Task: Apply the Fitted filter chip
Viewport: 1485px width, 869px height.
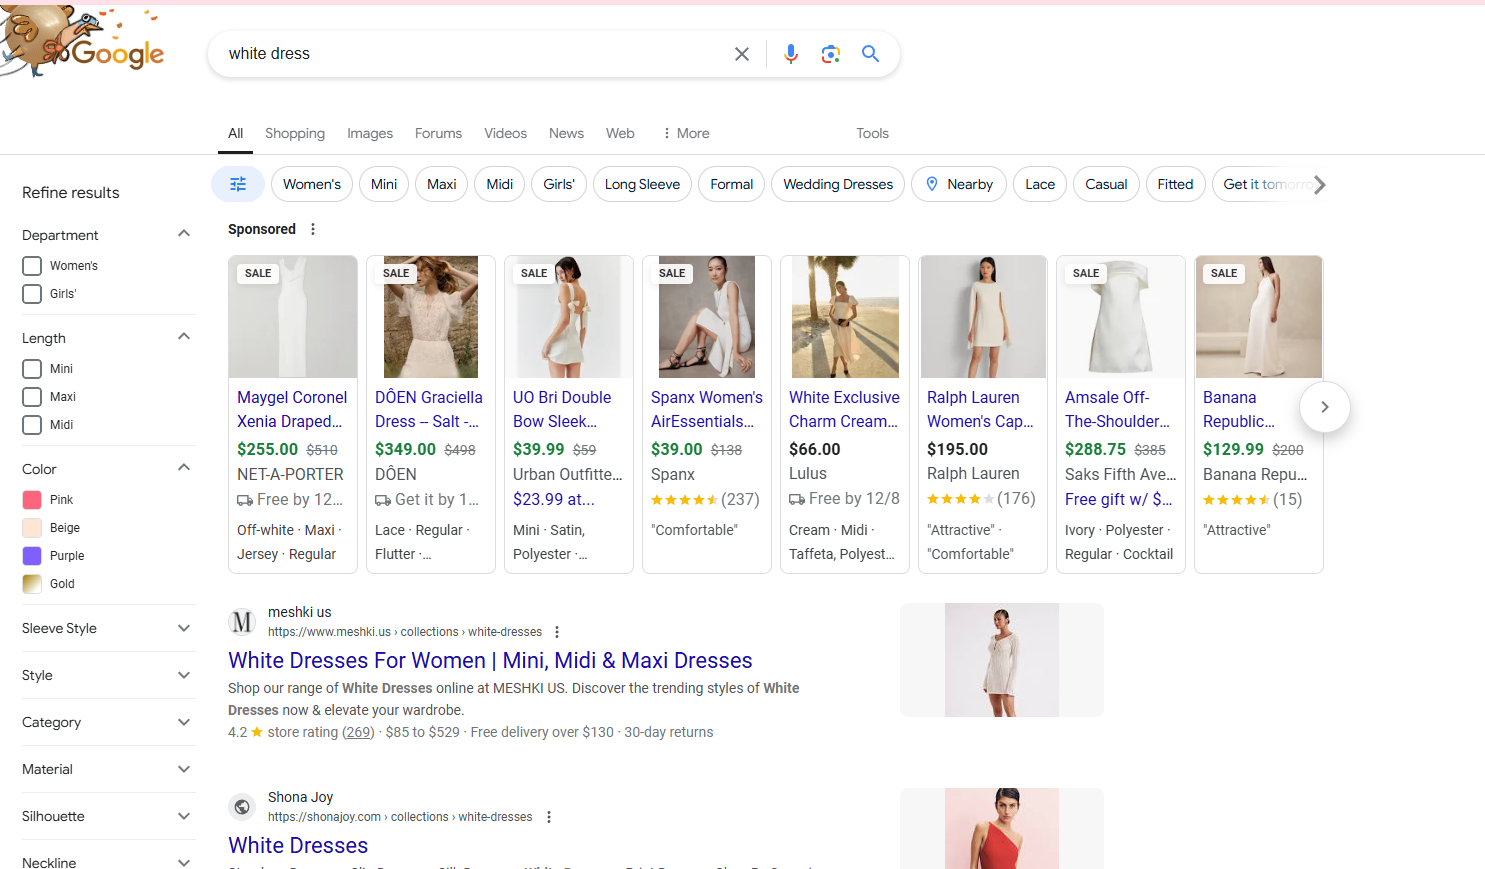Action: pos(1175,184)
